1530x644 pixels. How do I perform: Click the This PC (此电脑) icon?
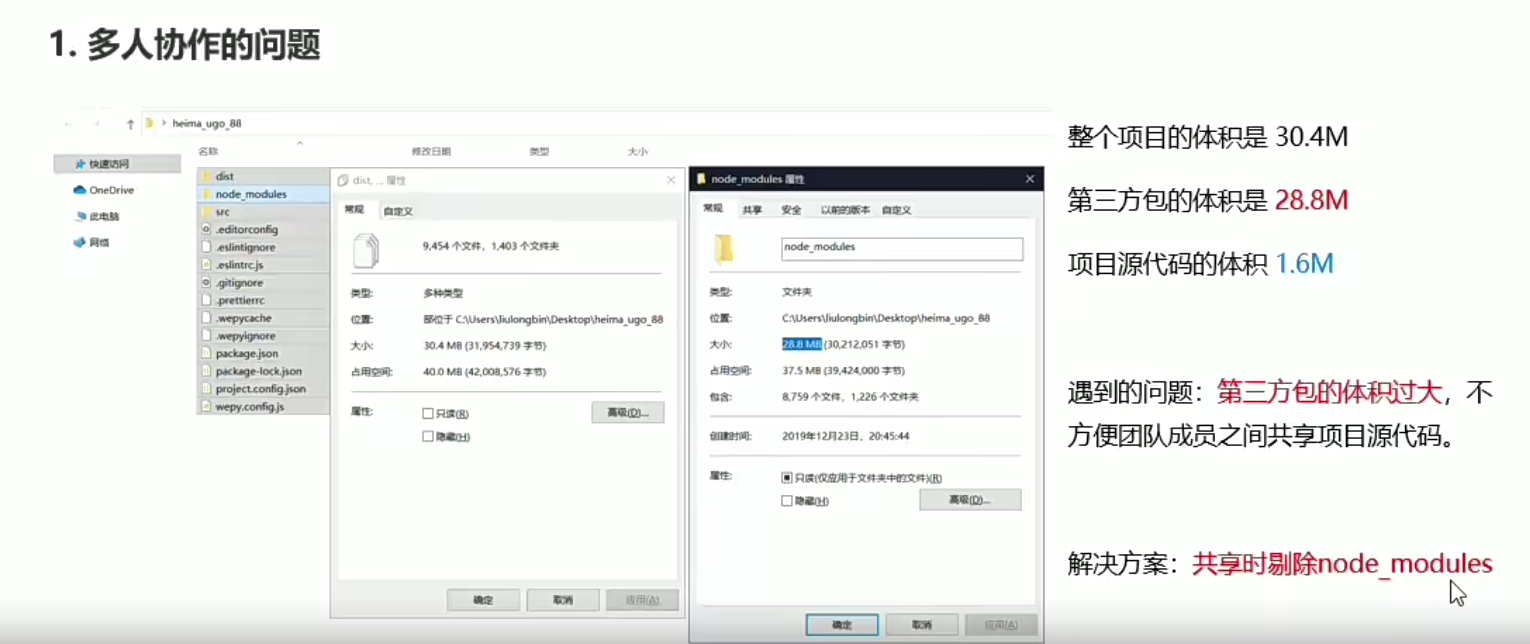pyautogui.click(x=80, y=216)
